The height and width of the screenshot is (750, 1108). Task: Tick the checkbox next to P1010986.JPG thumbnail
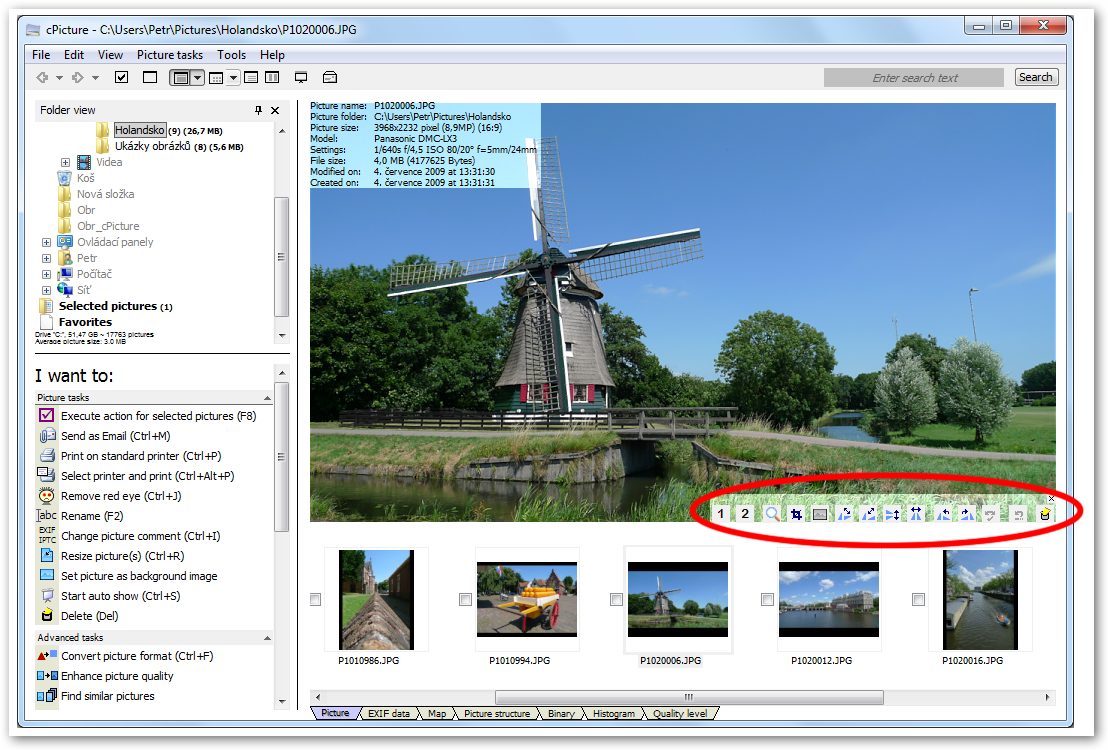coord(316,599)
